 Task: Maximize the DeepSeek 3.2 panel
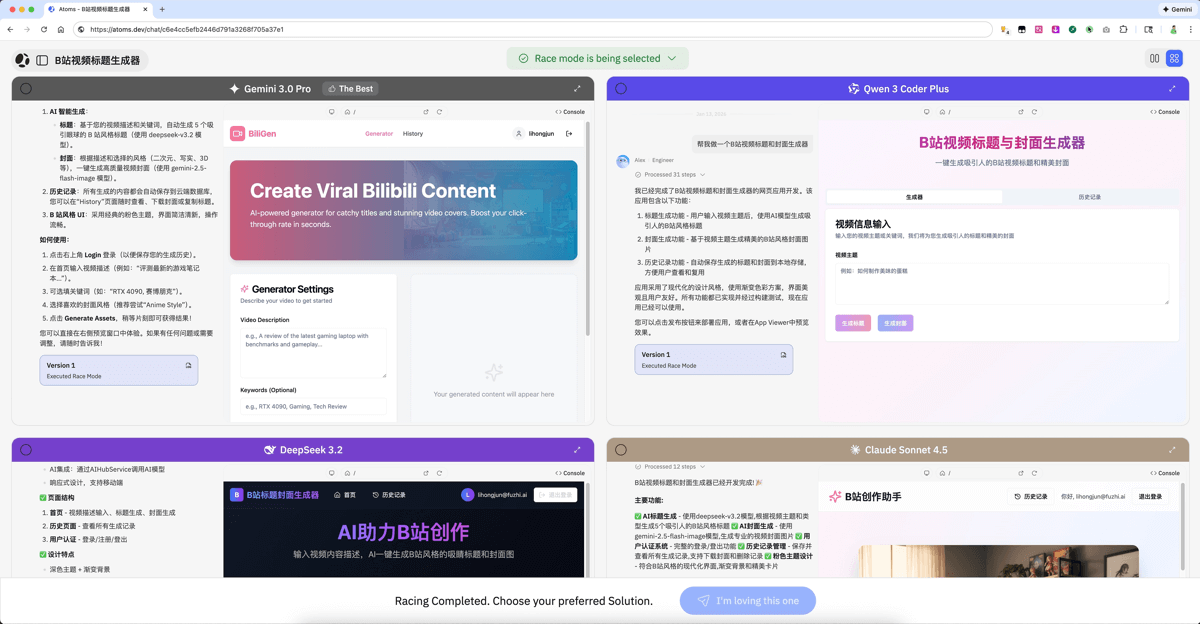pos(577,450)
